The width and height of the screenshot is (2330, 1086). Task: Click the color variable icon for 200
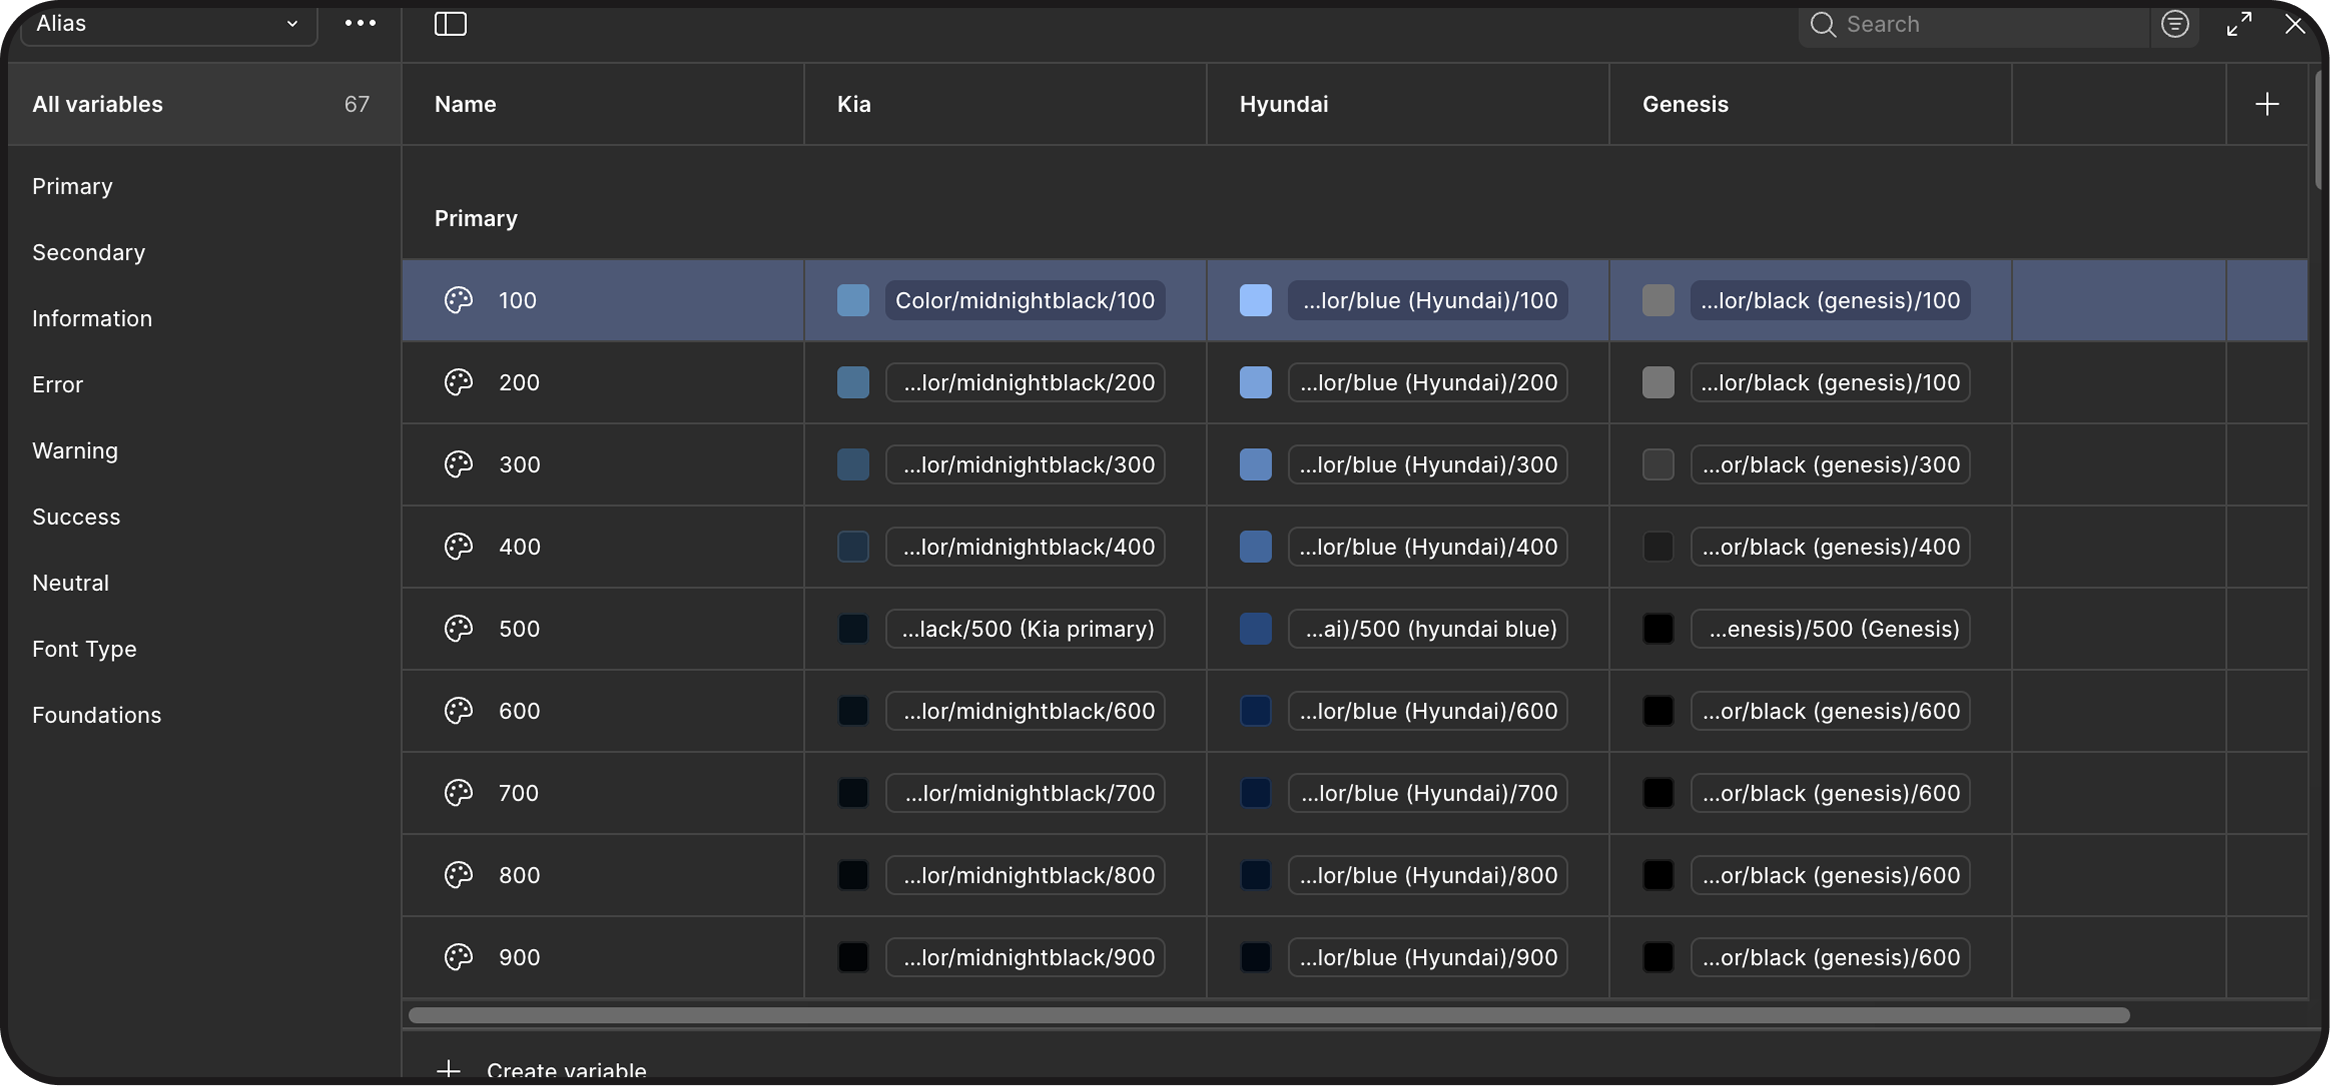(458, 382)
